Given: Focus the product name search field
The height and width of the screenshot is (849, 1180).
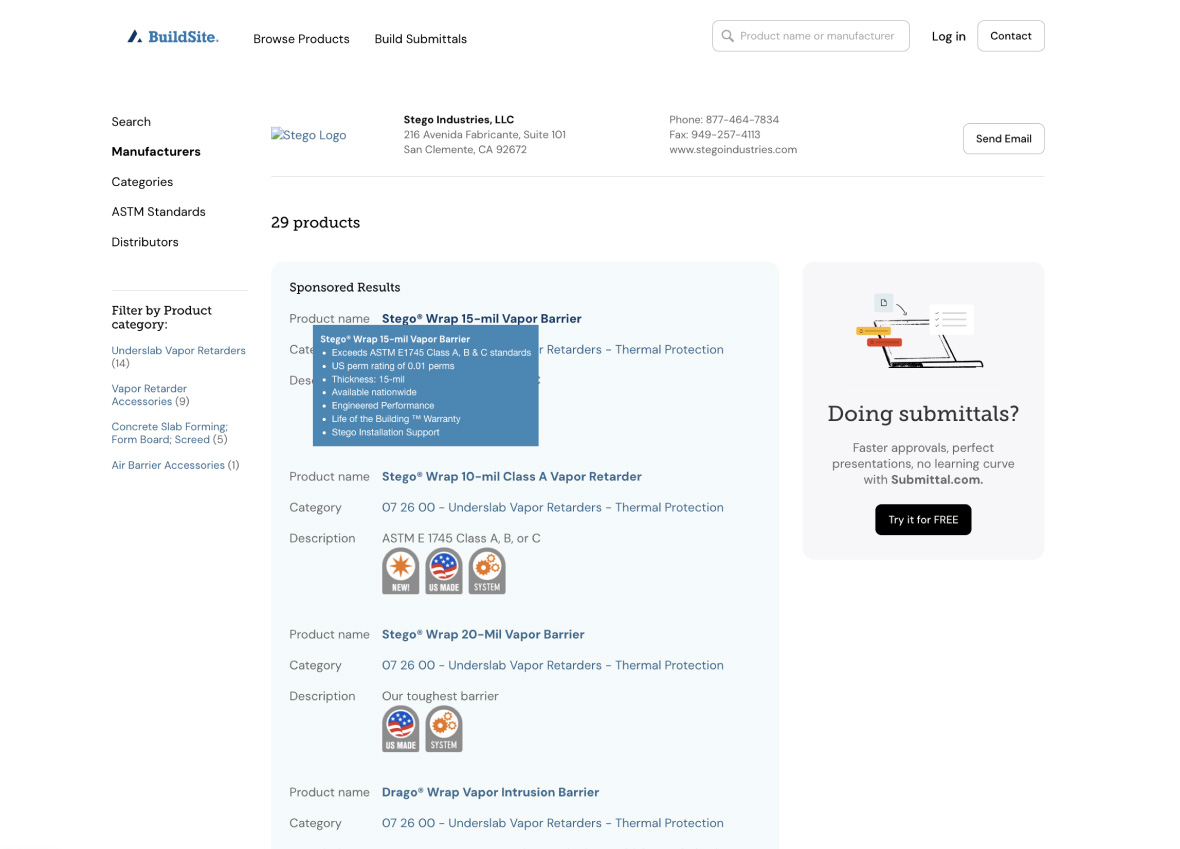Looking at the screenshot, I should pyautogui.click(x=810, y=36).
